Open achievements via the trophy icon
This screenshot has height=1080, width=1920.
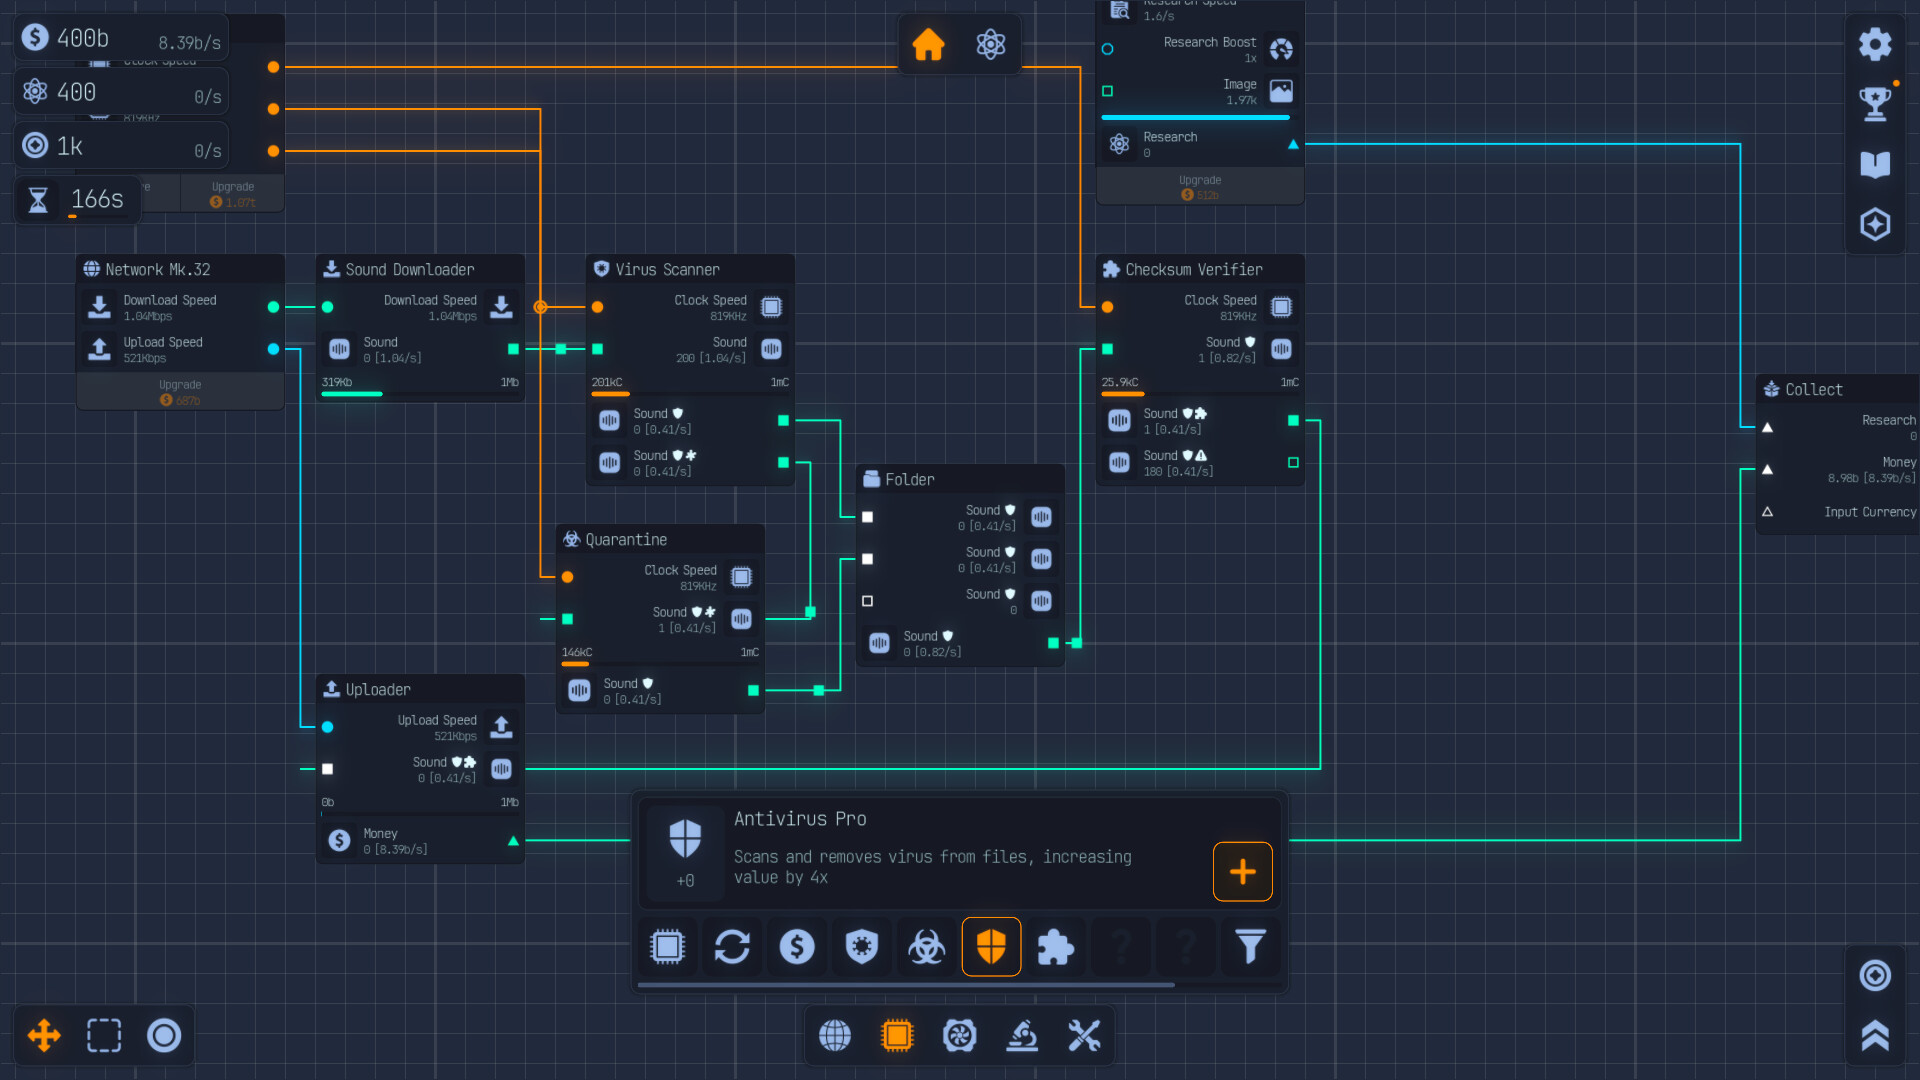click(1875, 102)
